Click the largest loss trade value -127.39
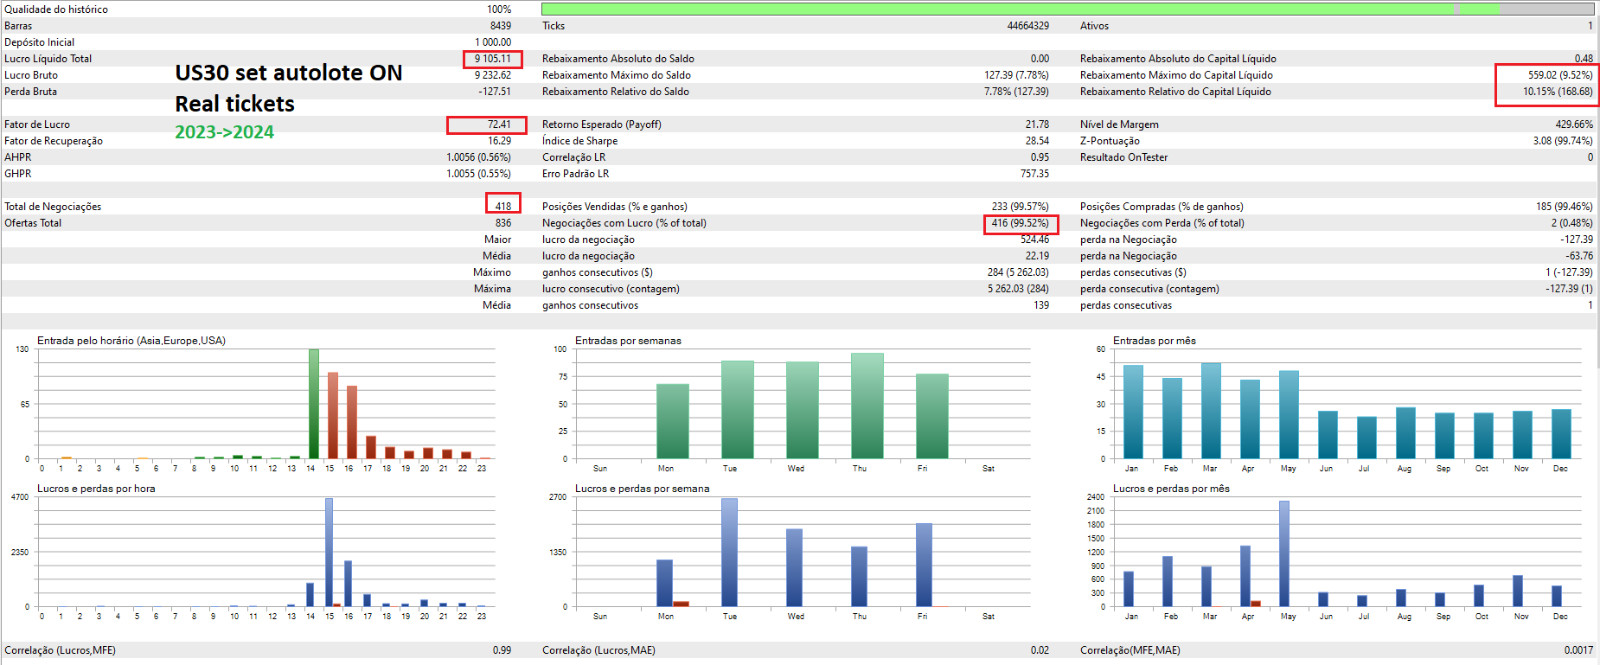This screenshot has width=1600, height=665. pos(1577,240)
